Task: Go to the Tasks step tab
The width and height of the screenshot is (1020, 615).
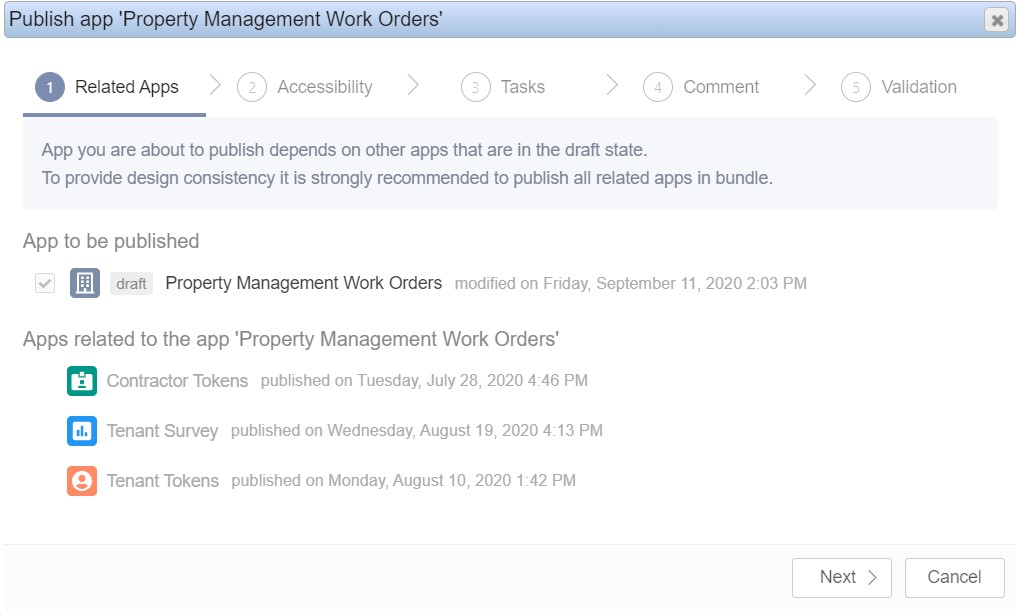Action: (x=522, y=87)
